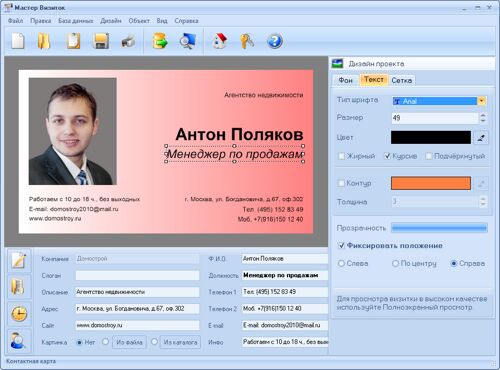Open the Дизайн menu

pos(111,21)
